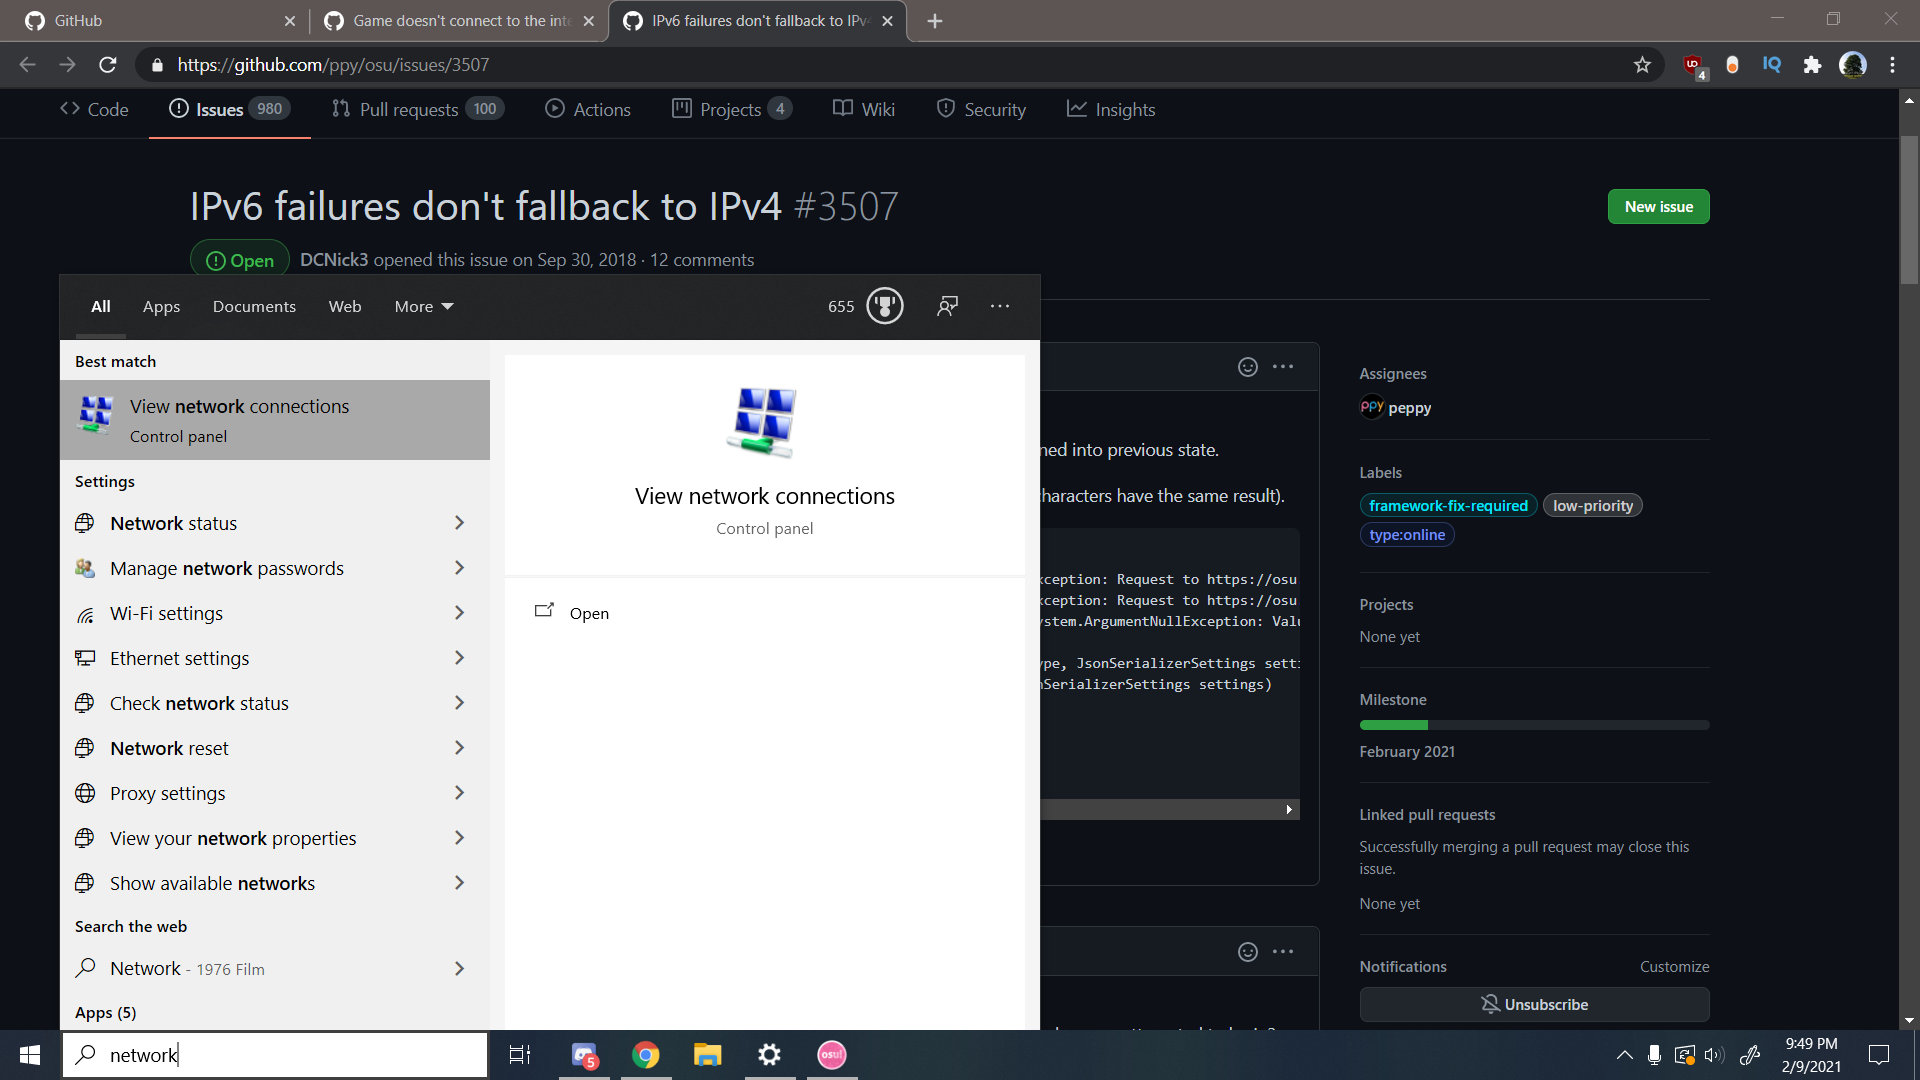Screen dimensions: 1920x1080
Task: Open the More dropdown in the search panel
Action: (421, 306)
